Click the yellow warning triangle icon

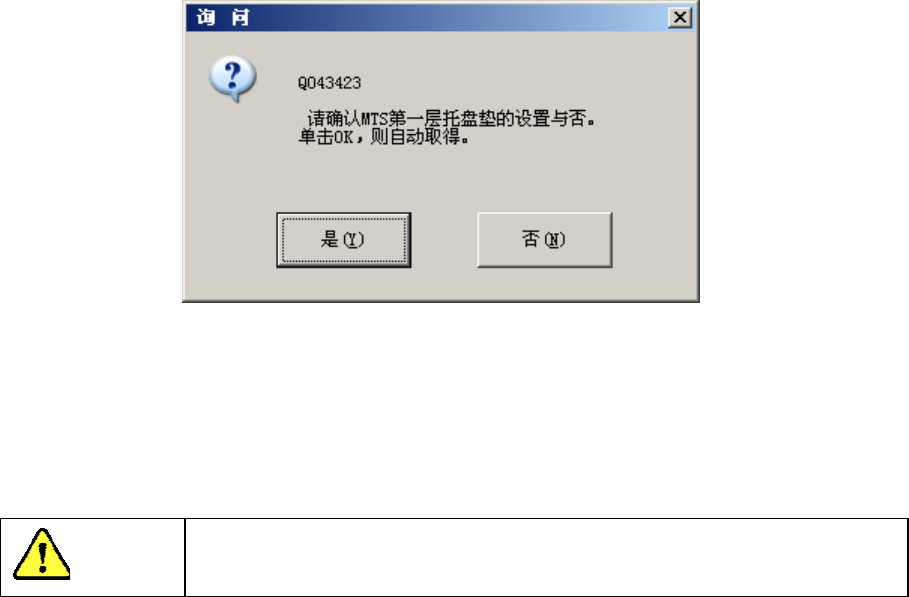click(42, 554)
